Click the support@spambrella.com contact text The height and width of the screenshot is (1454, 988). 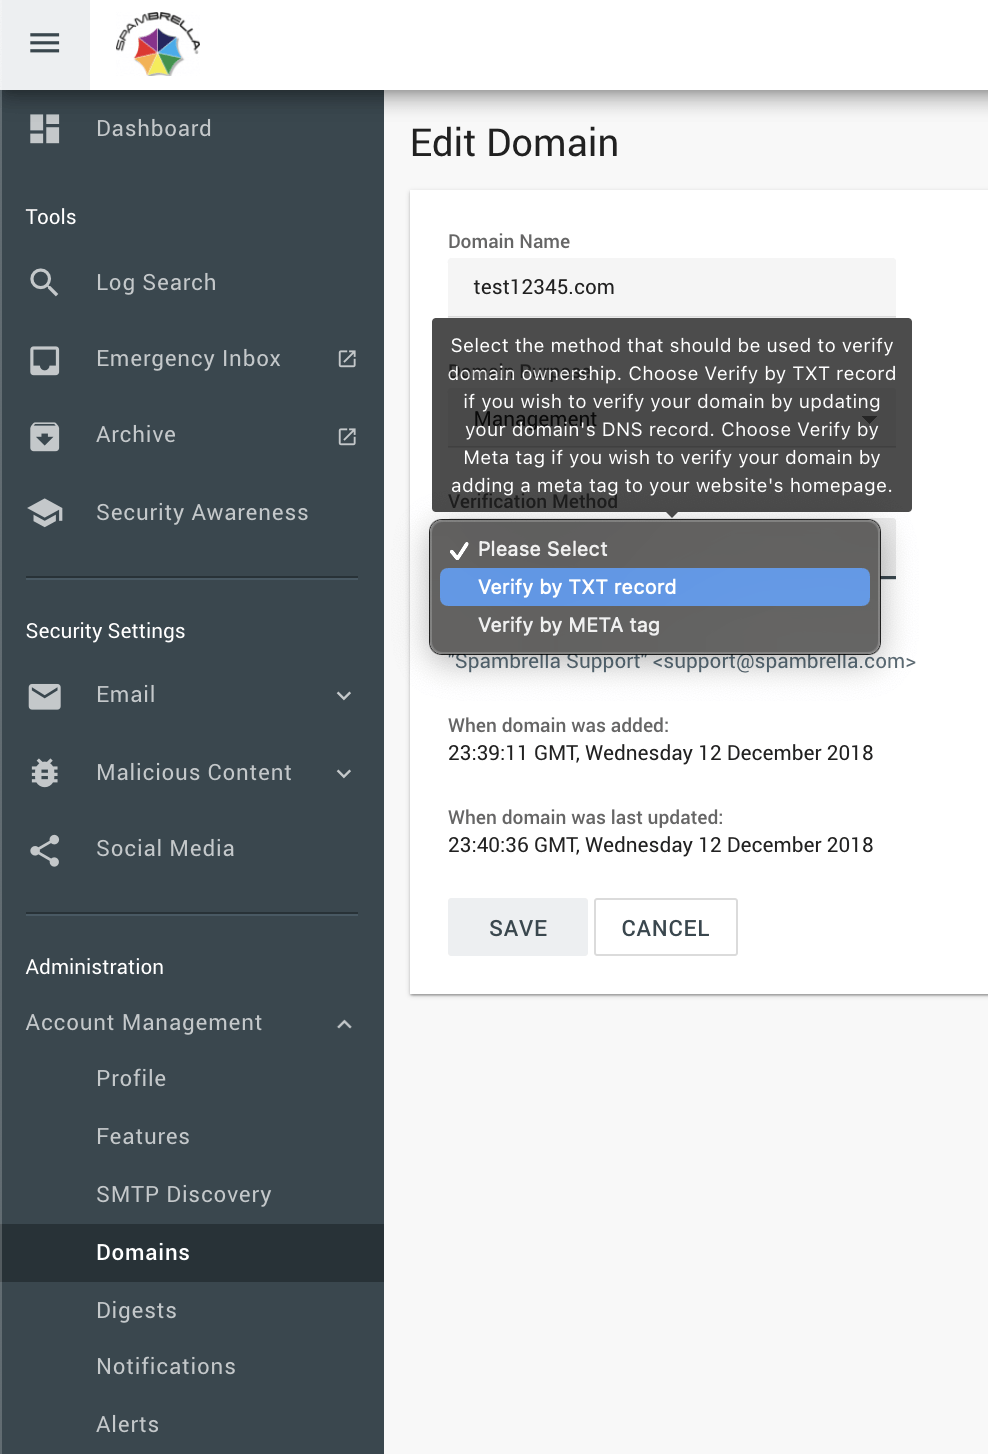point(682,661)
